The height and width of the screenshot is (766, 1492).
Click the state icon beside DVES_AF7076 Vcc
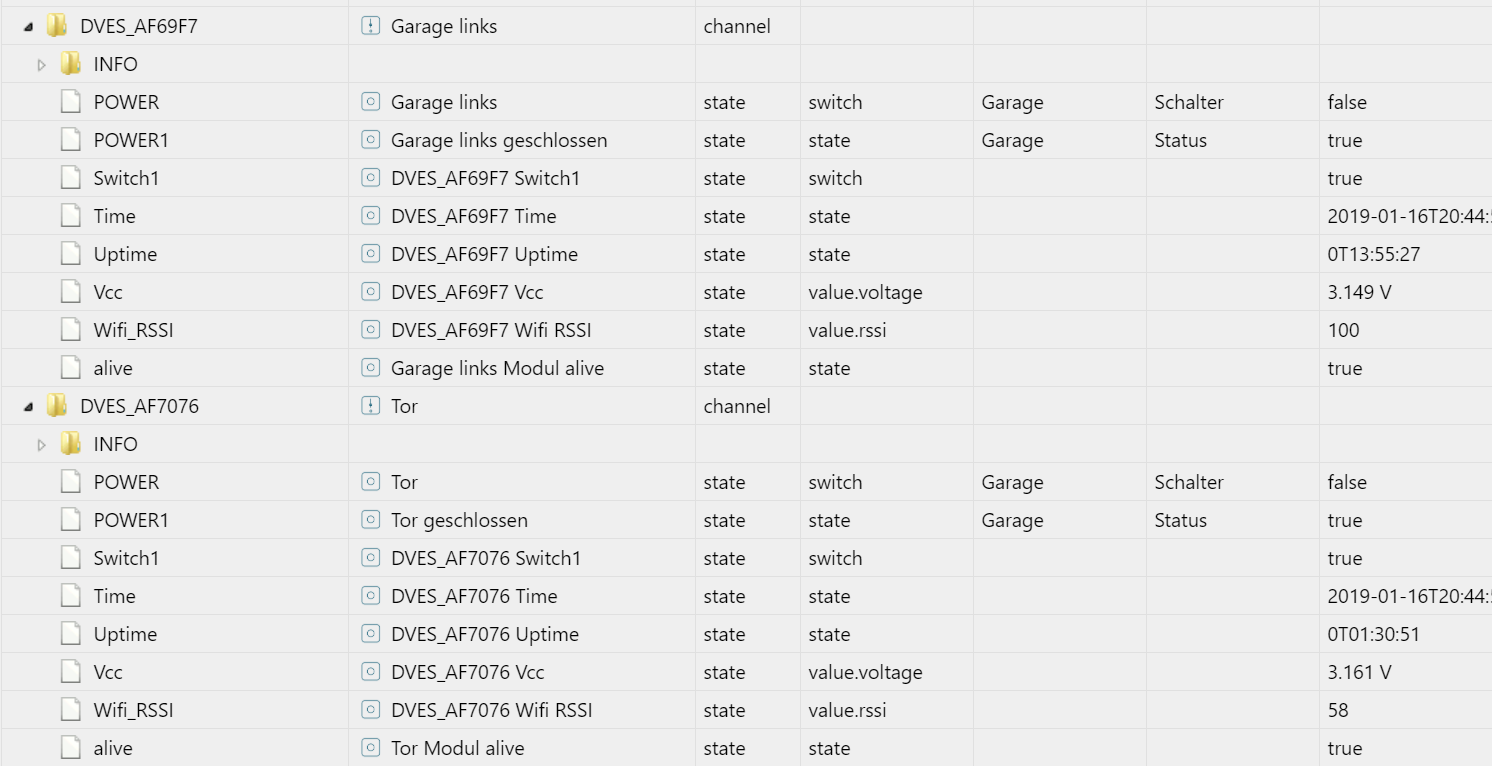373,672
